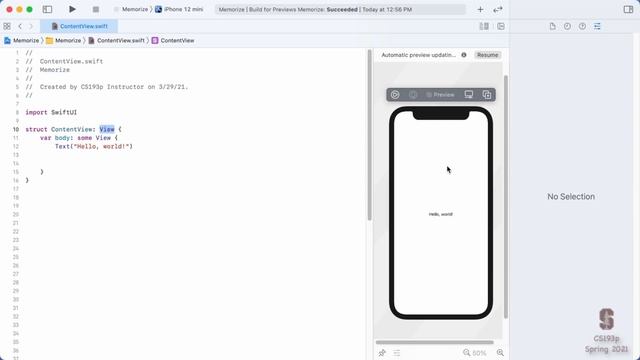The image size is (640, 360).
Task: Open editor options lines icon
Action: (x=484, y=26)
